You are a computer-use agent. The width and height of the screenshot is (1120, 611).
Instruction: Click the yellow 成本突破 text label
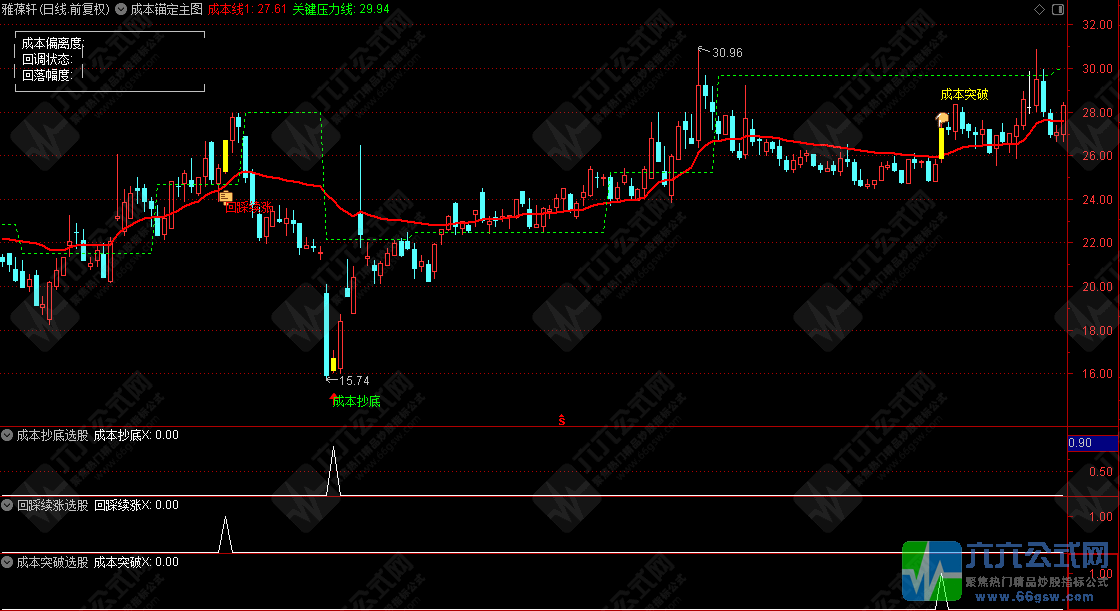click(964, 95)
